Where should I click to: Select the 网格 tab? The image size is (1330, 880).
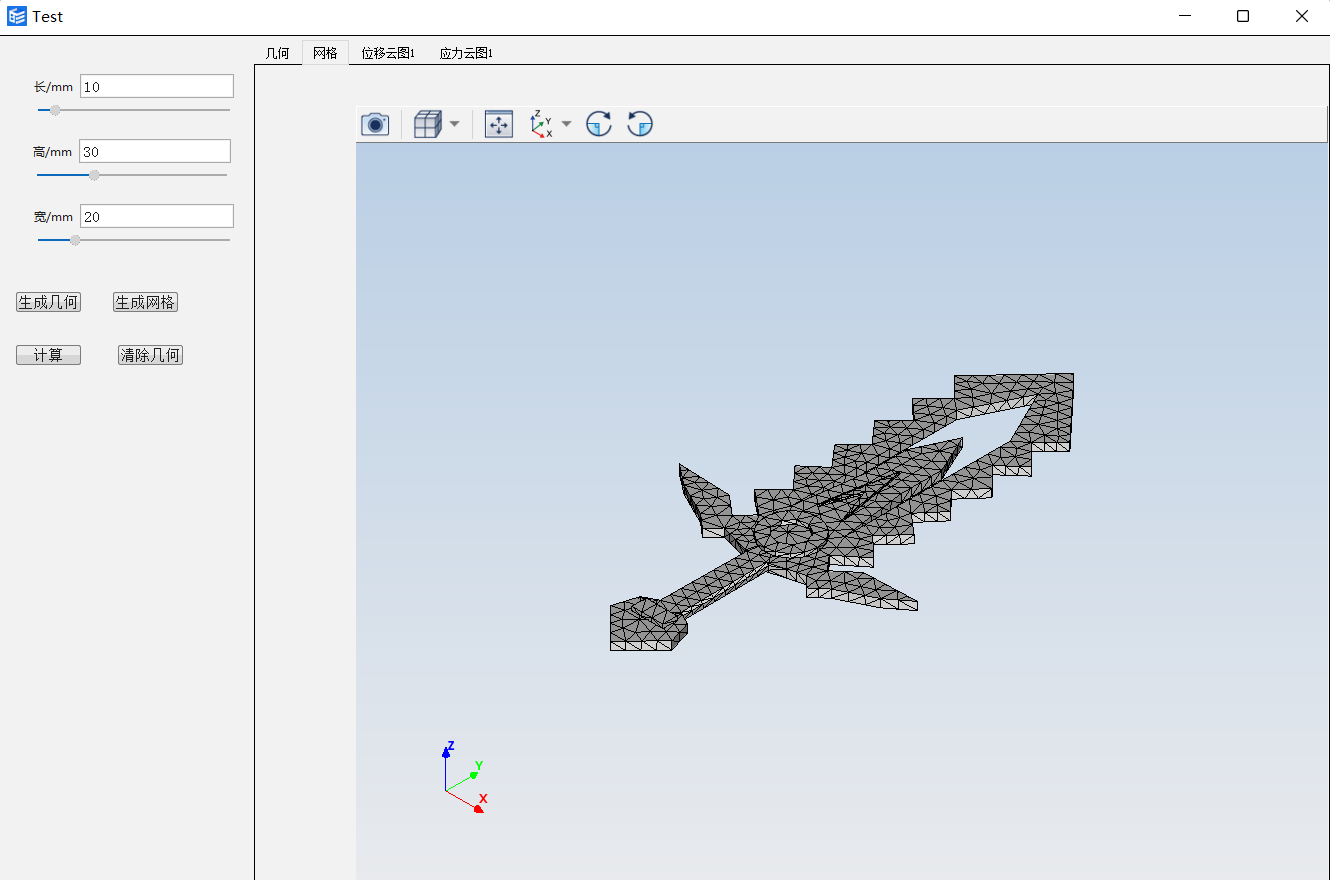pos(325,53)
